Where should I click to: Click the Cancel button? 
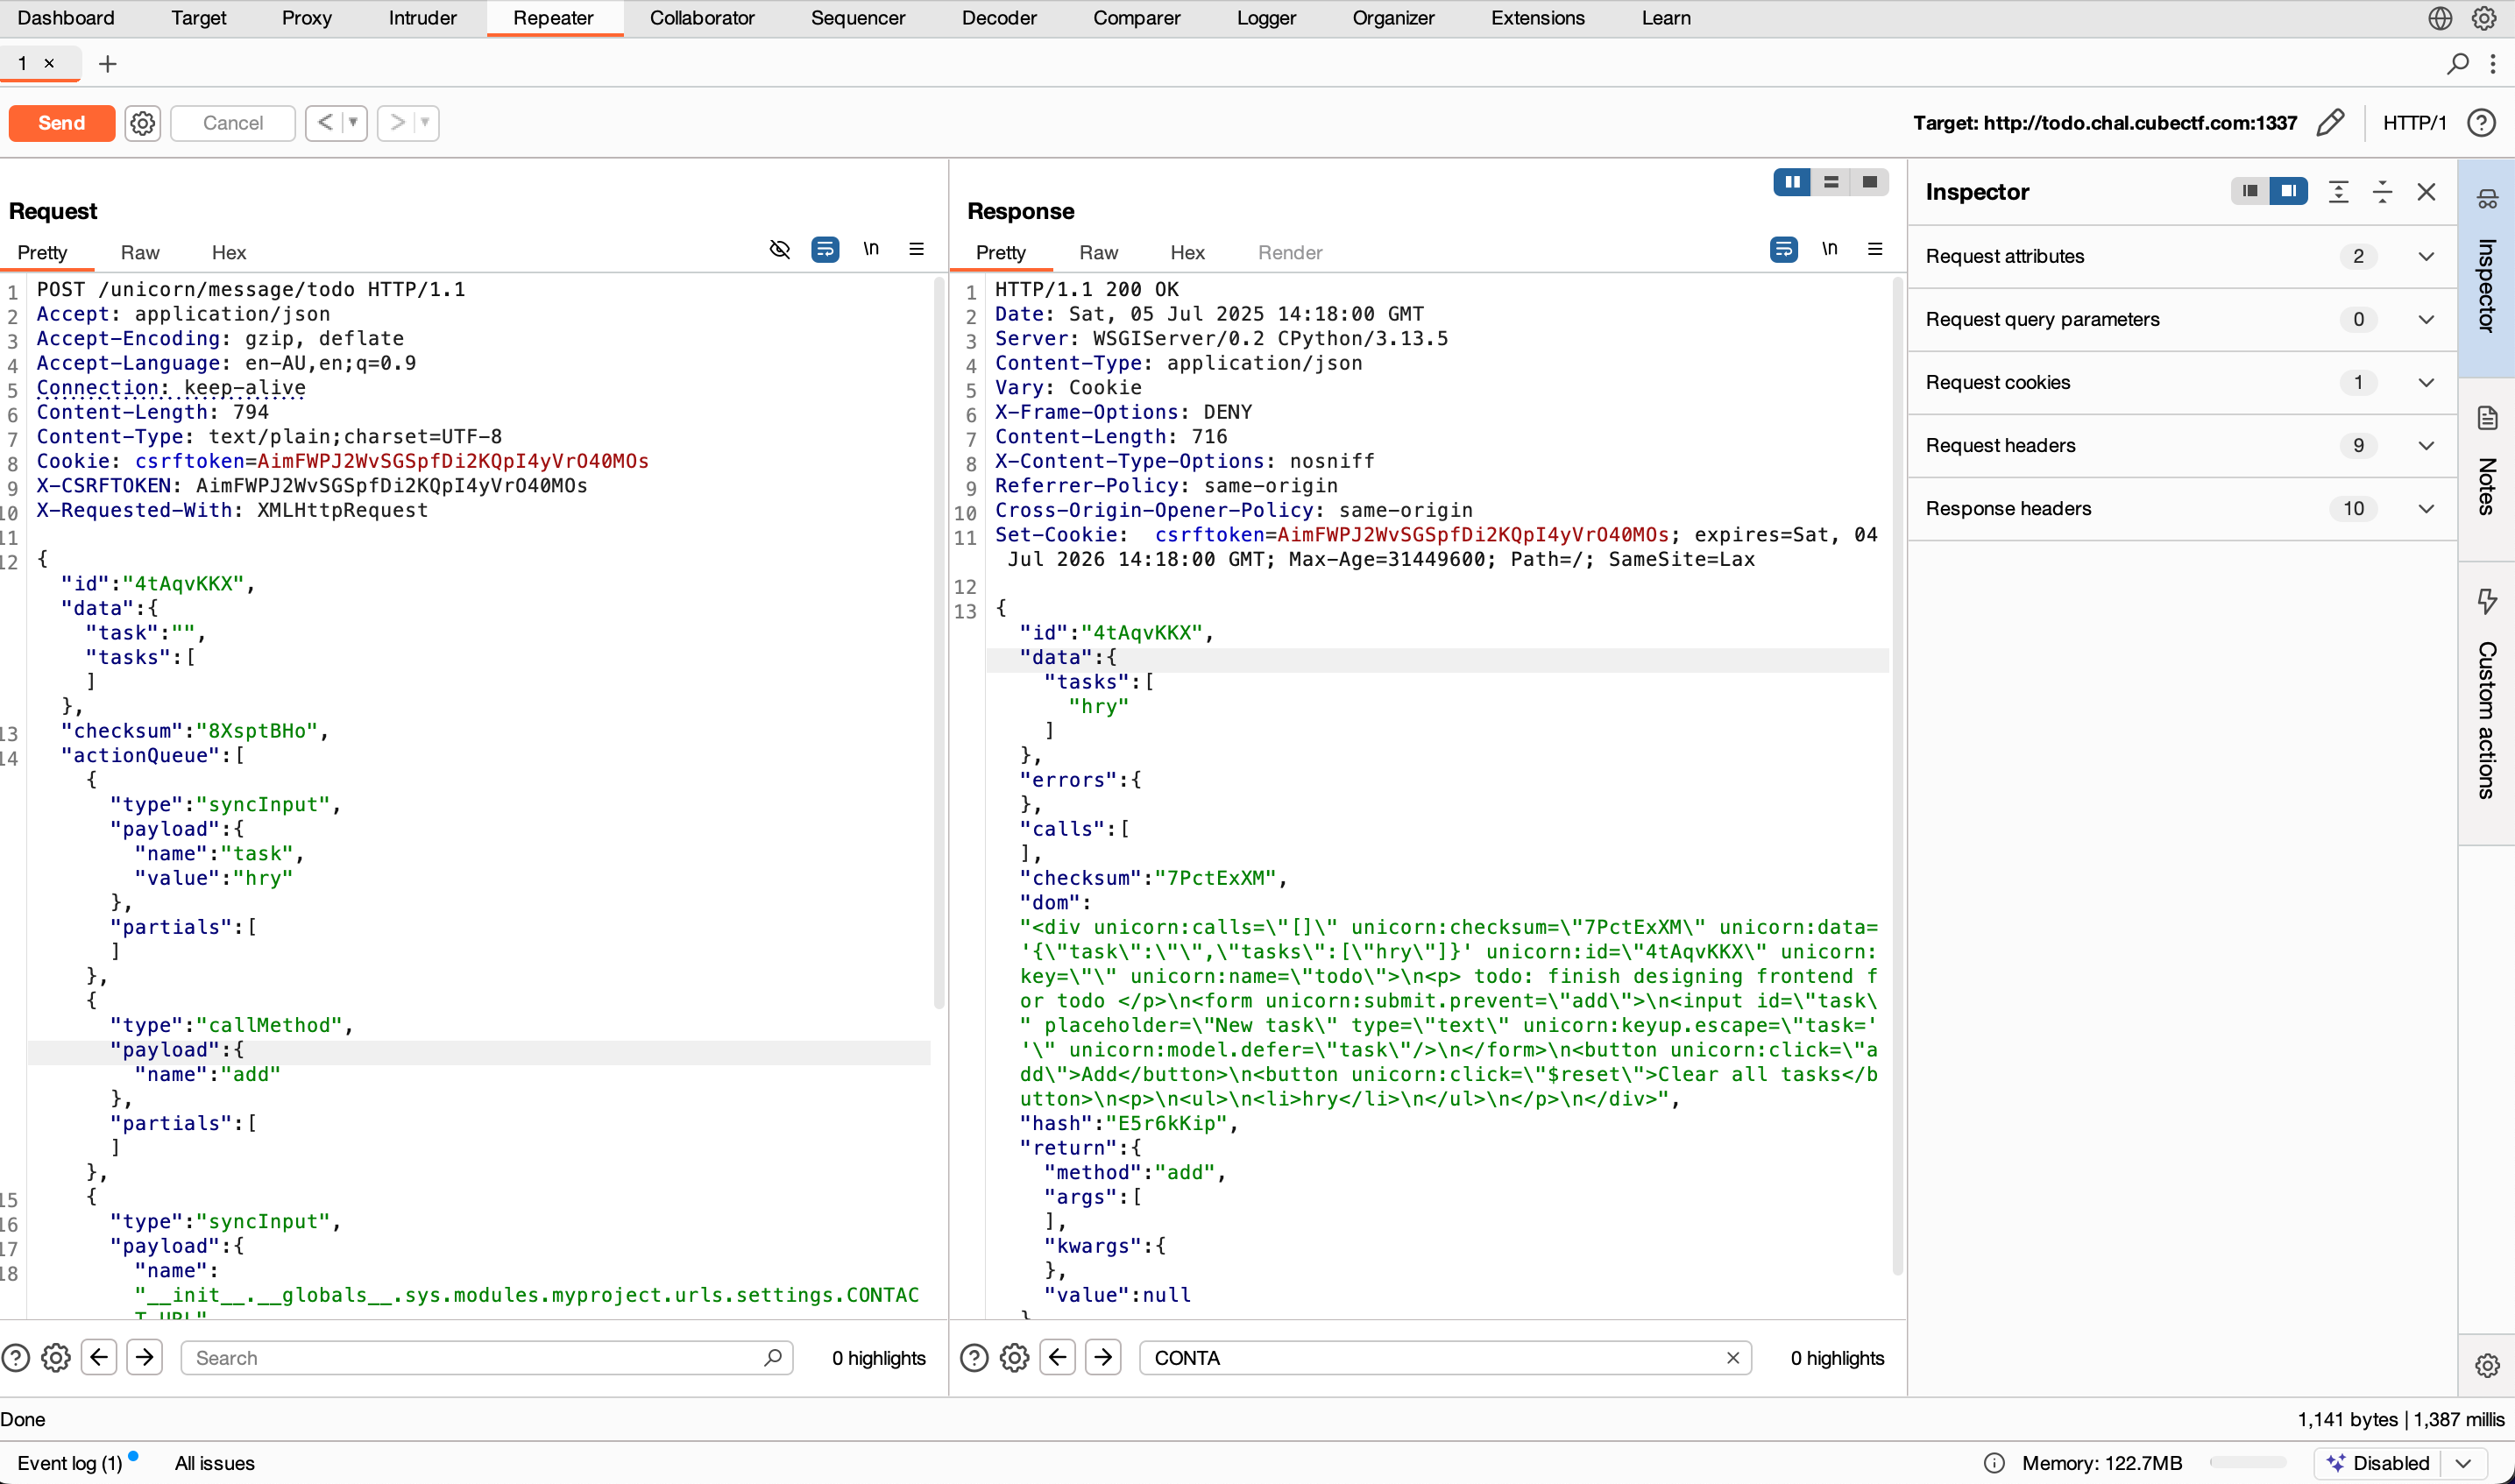point(233,123)
